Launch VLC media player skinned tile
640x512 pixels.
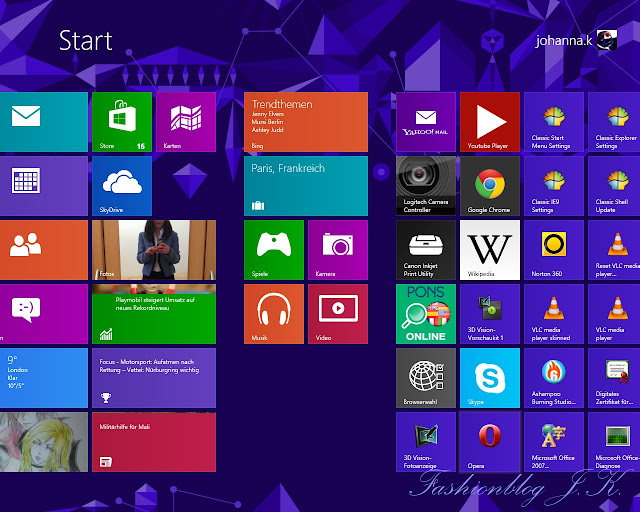tap(554, 314)
